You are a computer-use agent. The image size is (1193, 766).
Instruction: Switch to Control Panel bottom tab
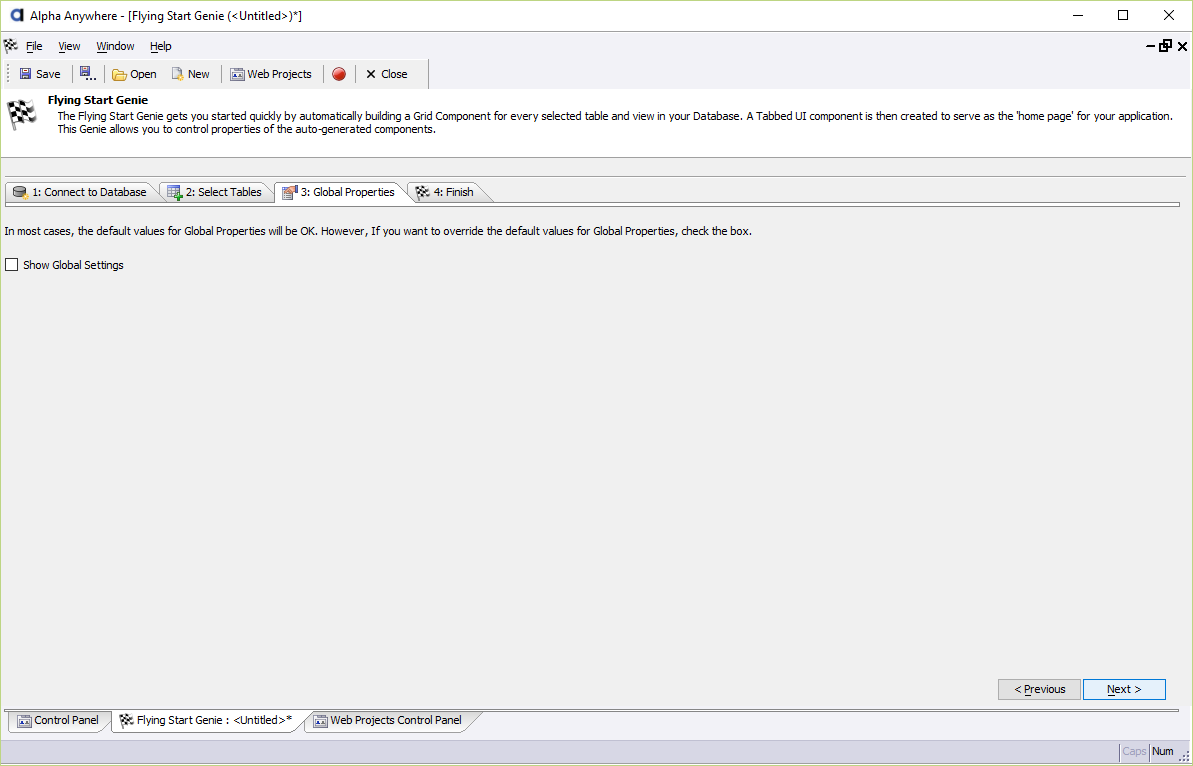point(59,720)
